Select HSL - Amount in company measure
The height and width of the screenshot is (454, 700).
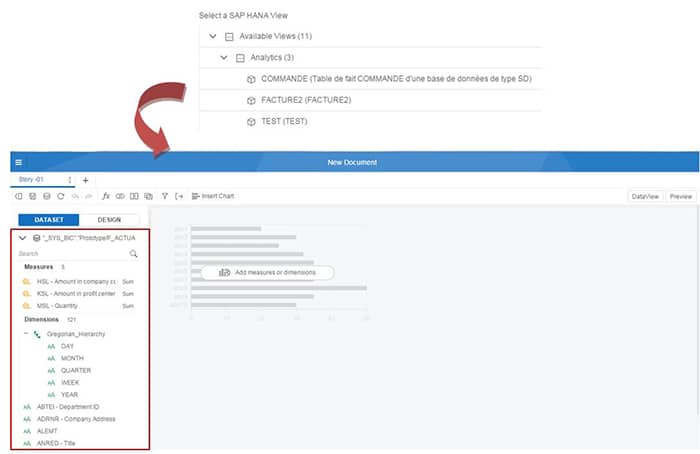[76, 282]
